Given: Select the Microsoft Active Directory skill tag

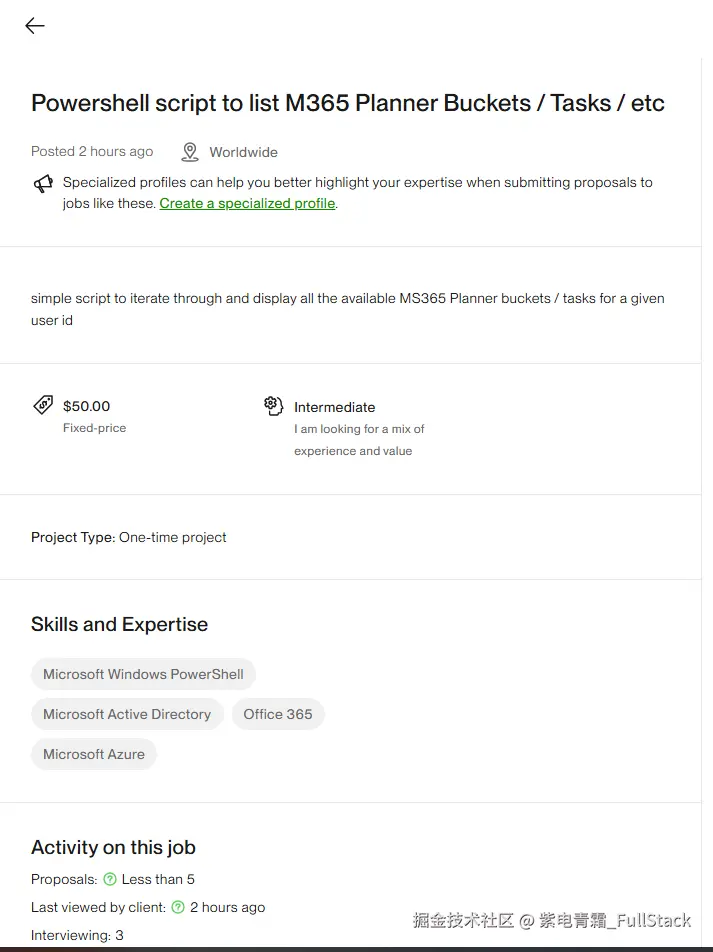Looking at the screenshot, I should pos(127,714).
